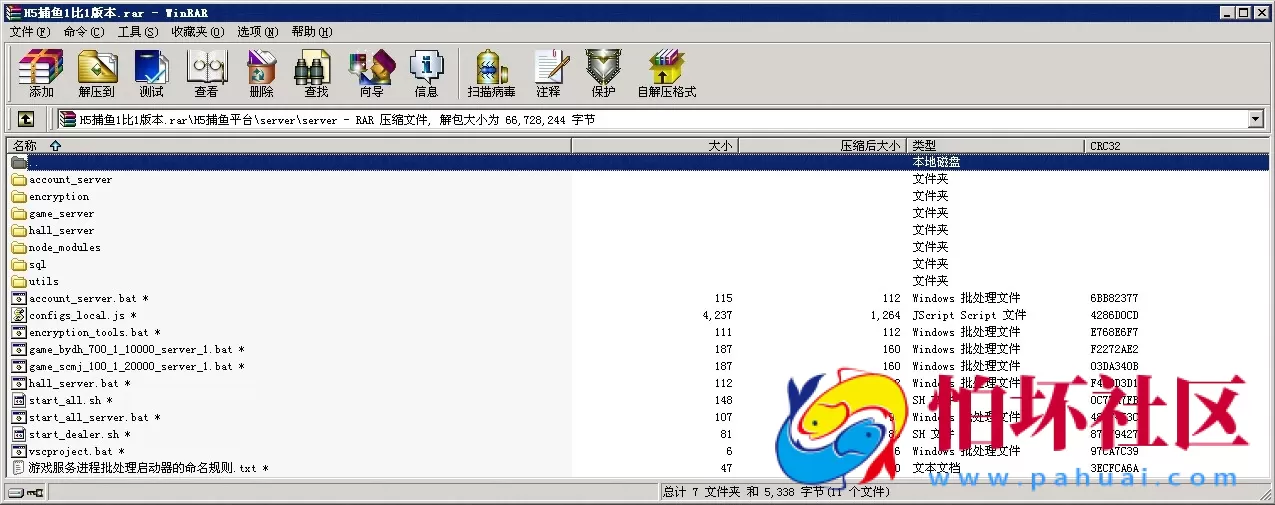This screenshot has width=1275, height=505.
Task: Click the 游戏服务进程批处理启动器的命名规则.txt text file icon
Action: pyautogui.click(x=19, y=468)
